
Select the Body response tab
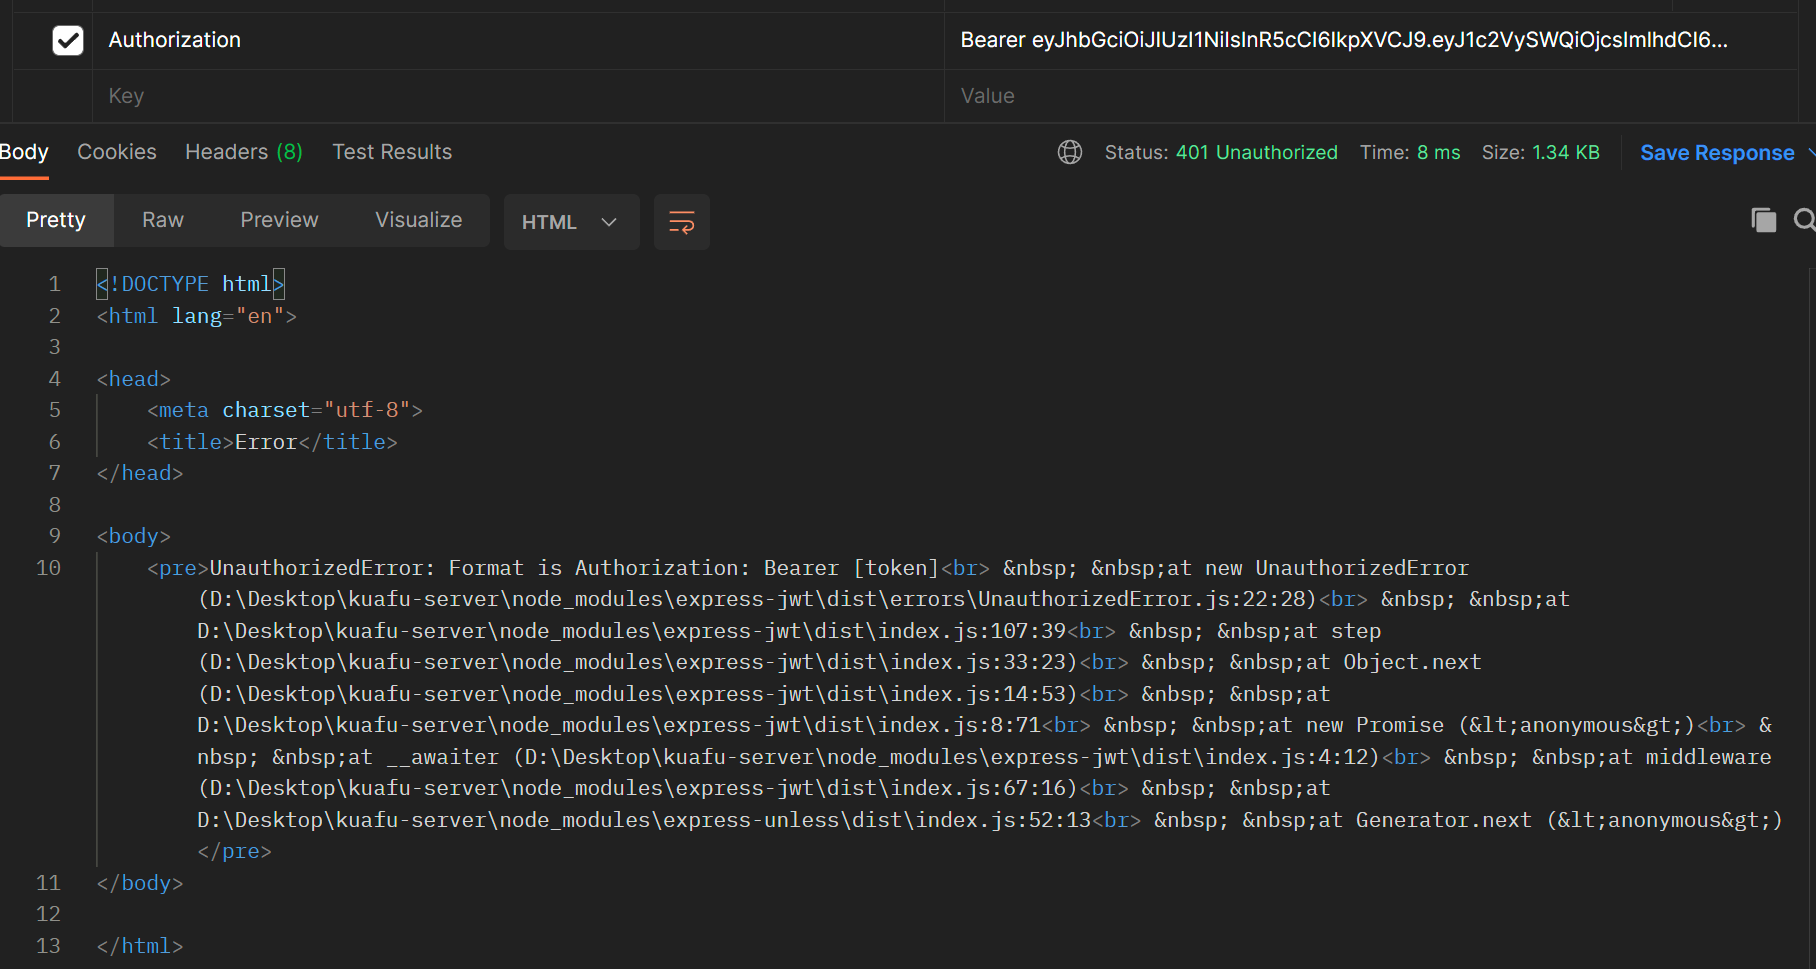24,152
